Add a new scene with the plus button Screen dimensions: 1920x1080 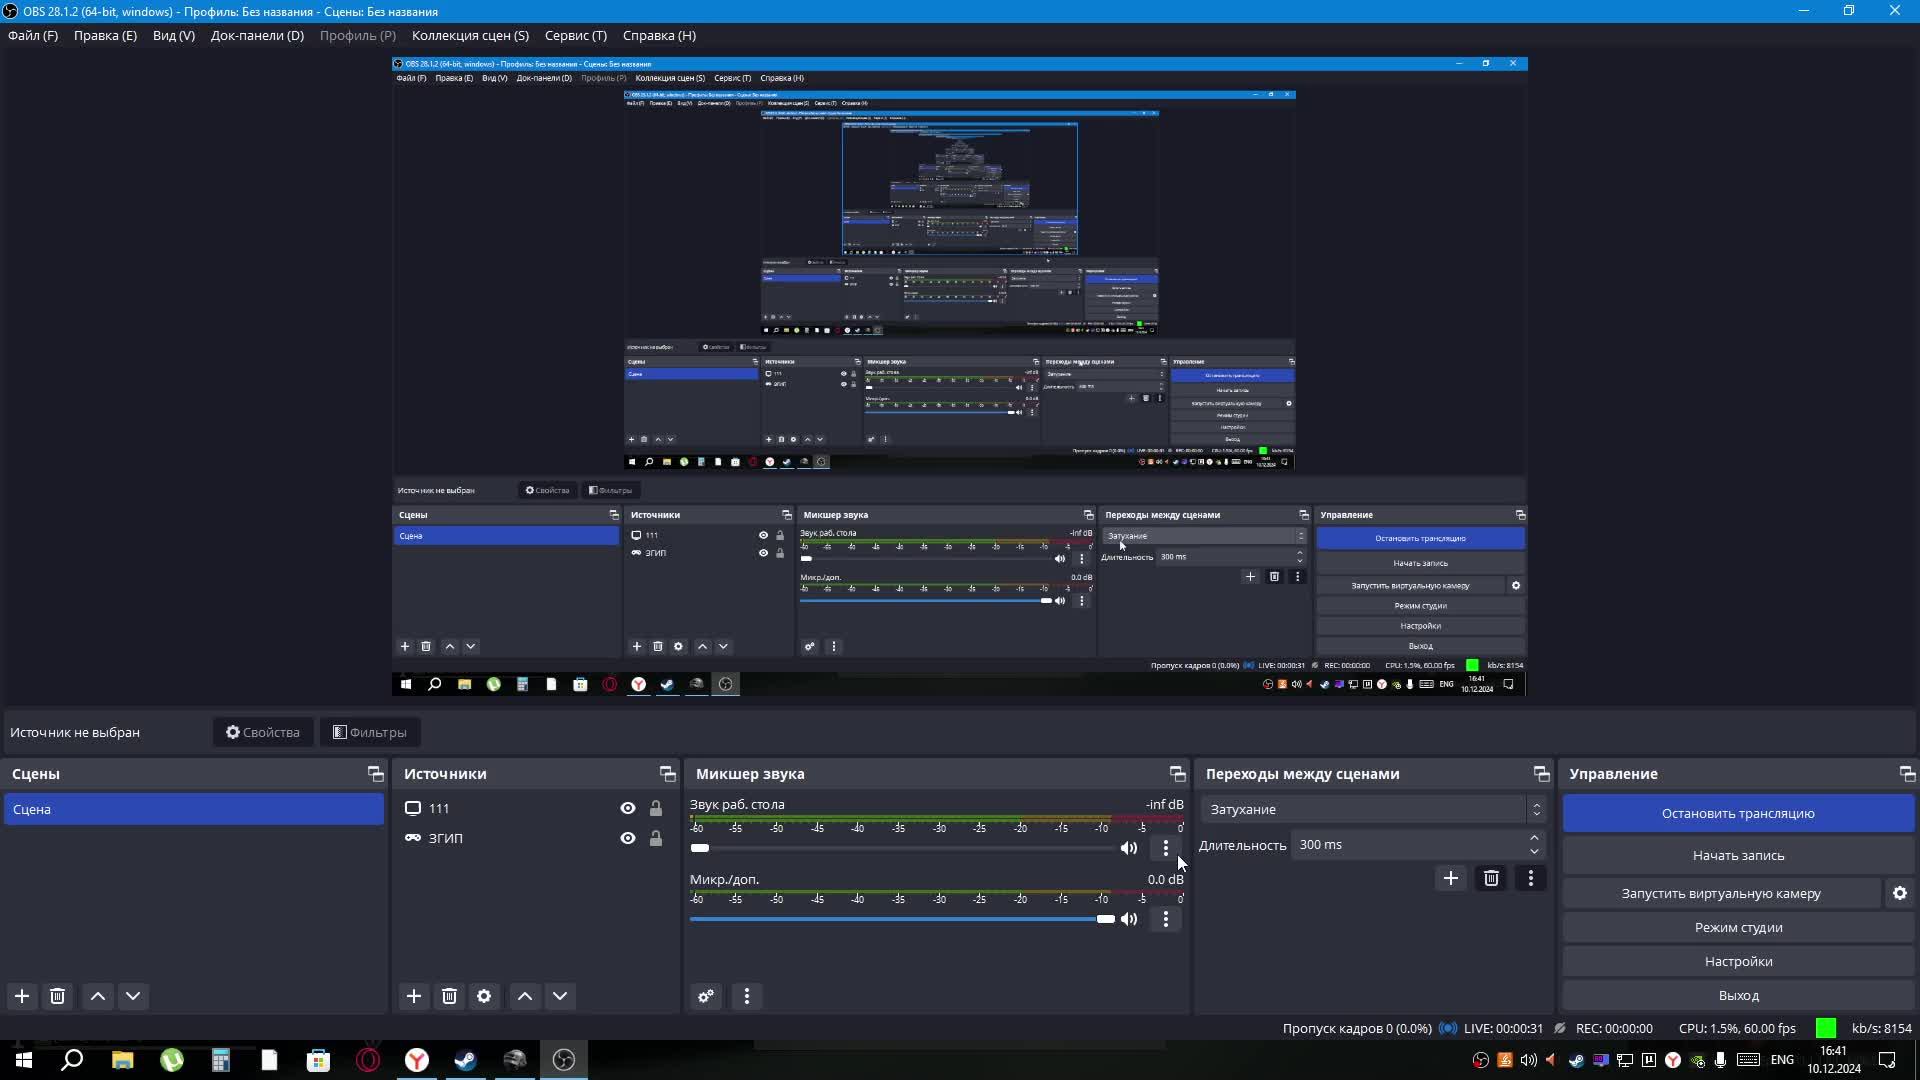point(22,996)
